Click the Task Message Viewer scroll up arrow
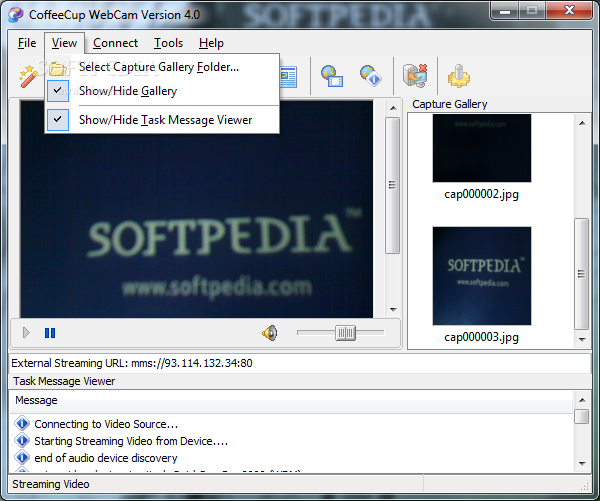Image resolution: width=600 pixels, height=501 pixels. pyautogui.click(x=582, y=400)
